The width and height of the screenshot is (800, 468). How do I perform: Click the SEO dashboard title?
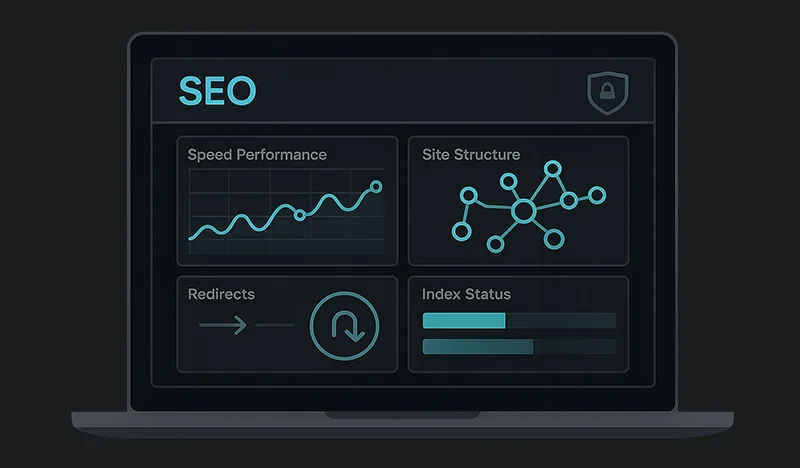[x=217, y=91]
